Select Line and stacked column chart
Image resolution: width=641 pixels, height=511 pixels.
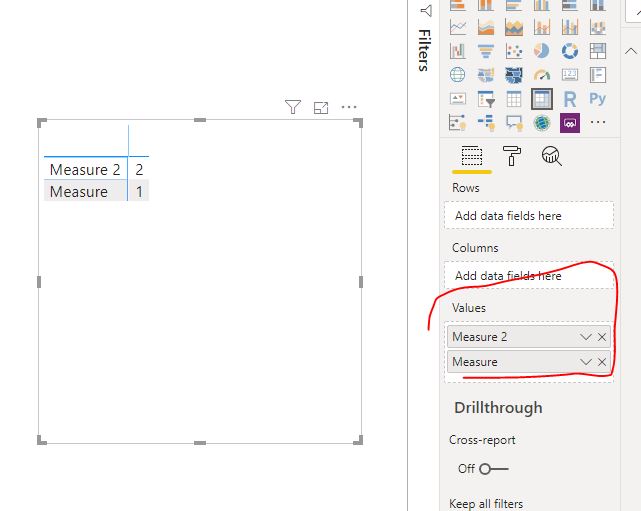click(x=542, y=27)
